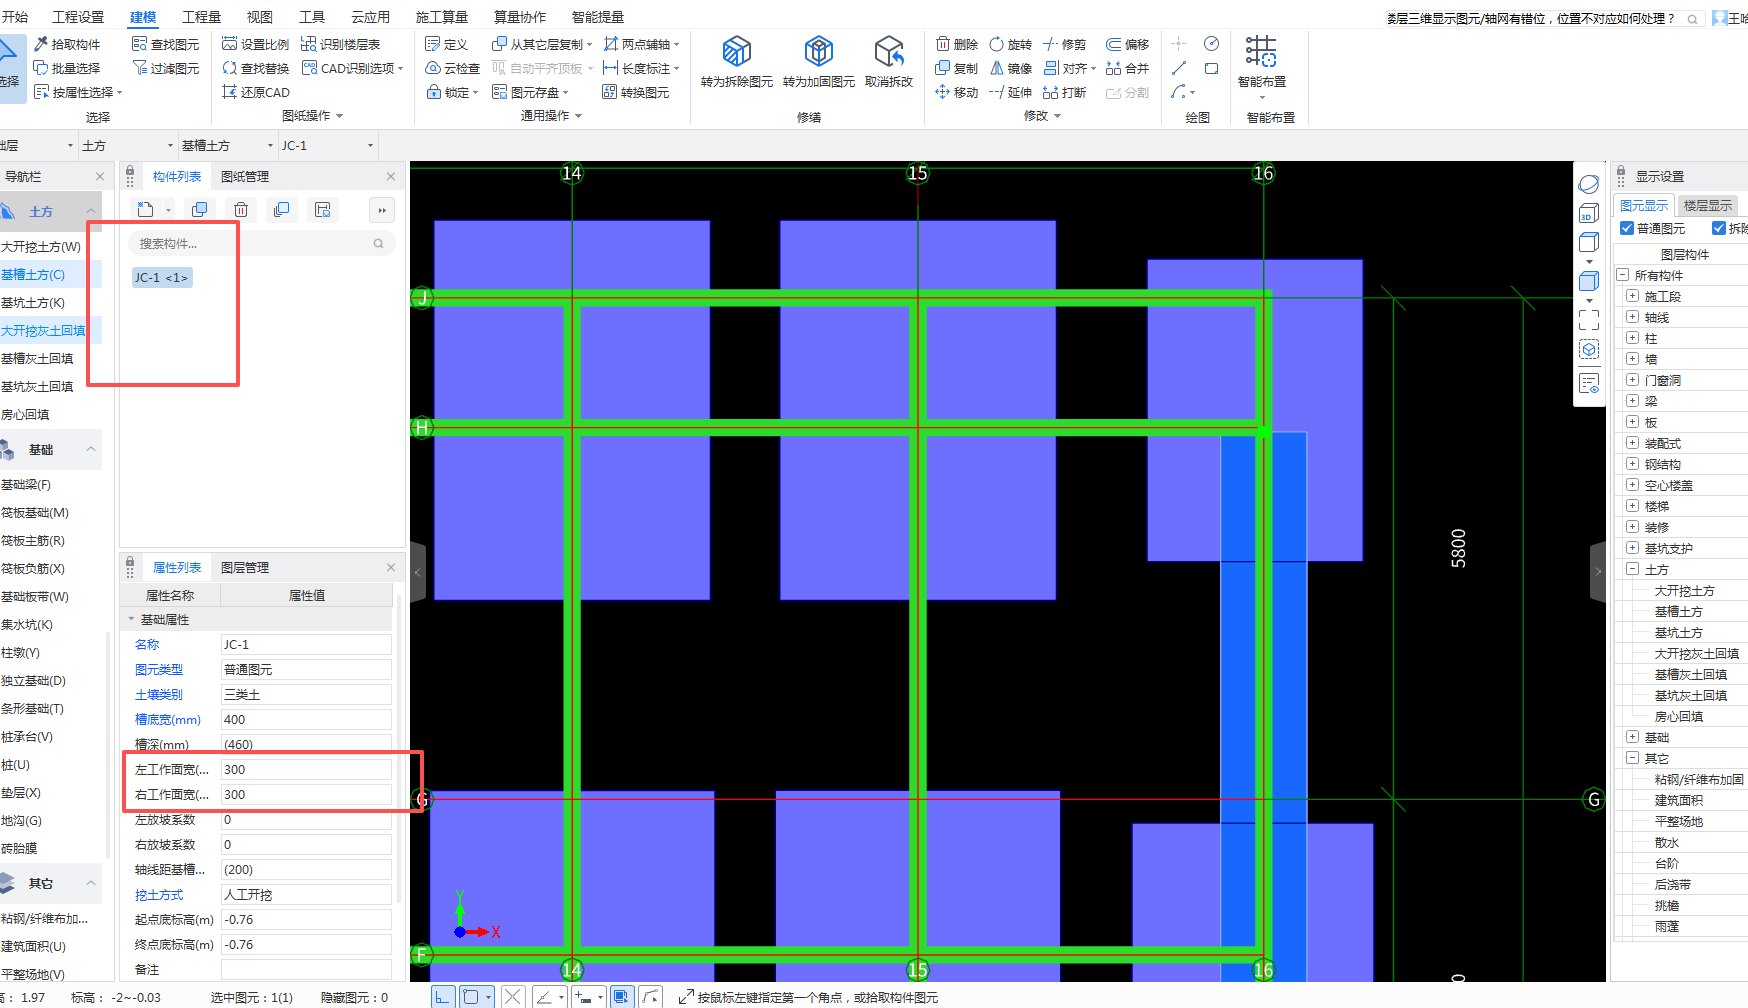The height and width of the screenshot is (1008, 1748).
Task: Click the 左工作面宽 value field
Action: (x=306, y=769)
